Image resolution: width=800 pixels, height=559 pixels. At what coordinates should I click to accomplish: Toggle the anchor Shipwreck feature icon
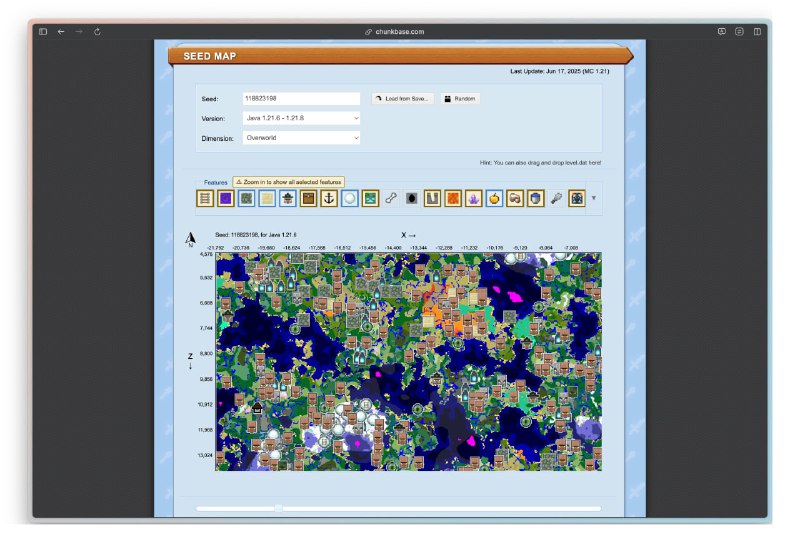pos(328,199)
